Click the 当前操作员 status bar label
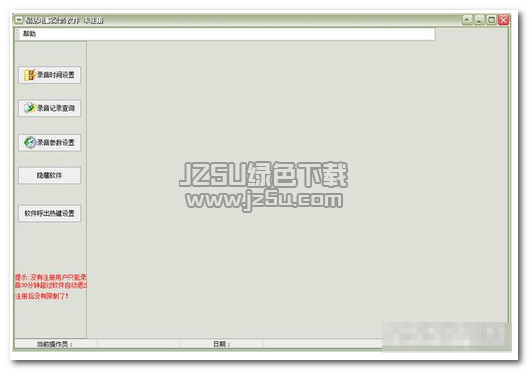This screenshot has width=529, height=371. (x=55, y=344)
